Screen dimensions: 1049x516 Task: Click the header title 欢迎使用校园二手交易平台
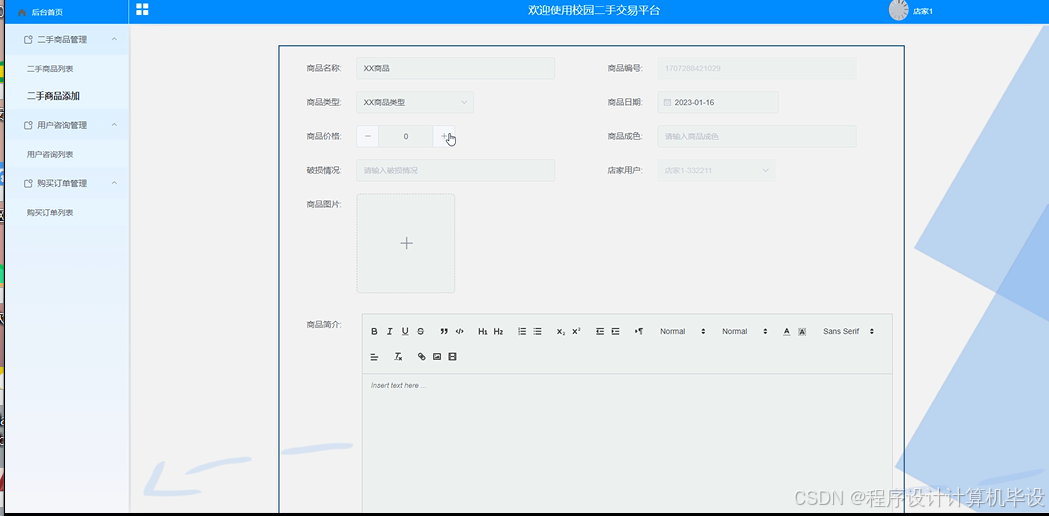pyautogui.click(x=594, y=10)
